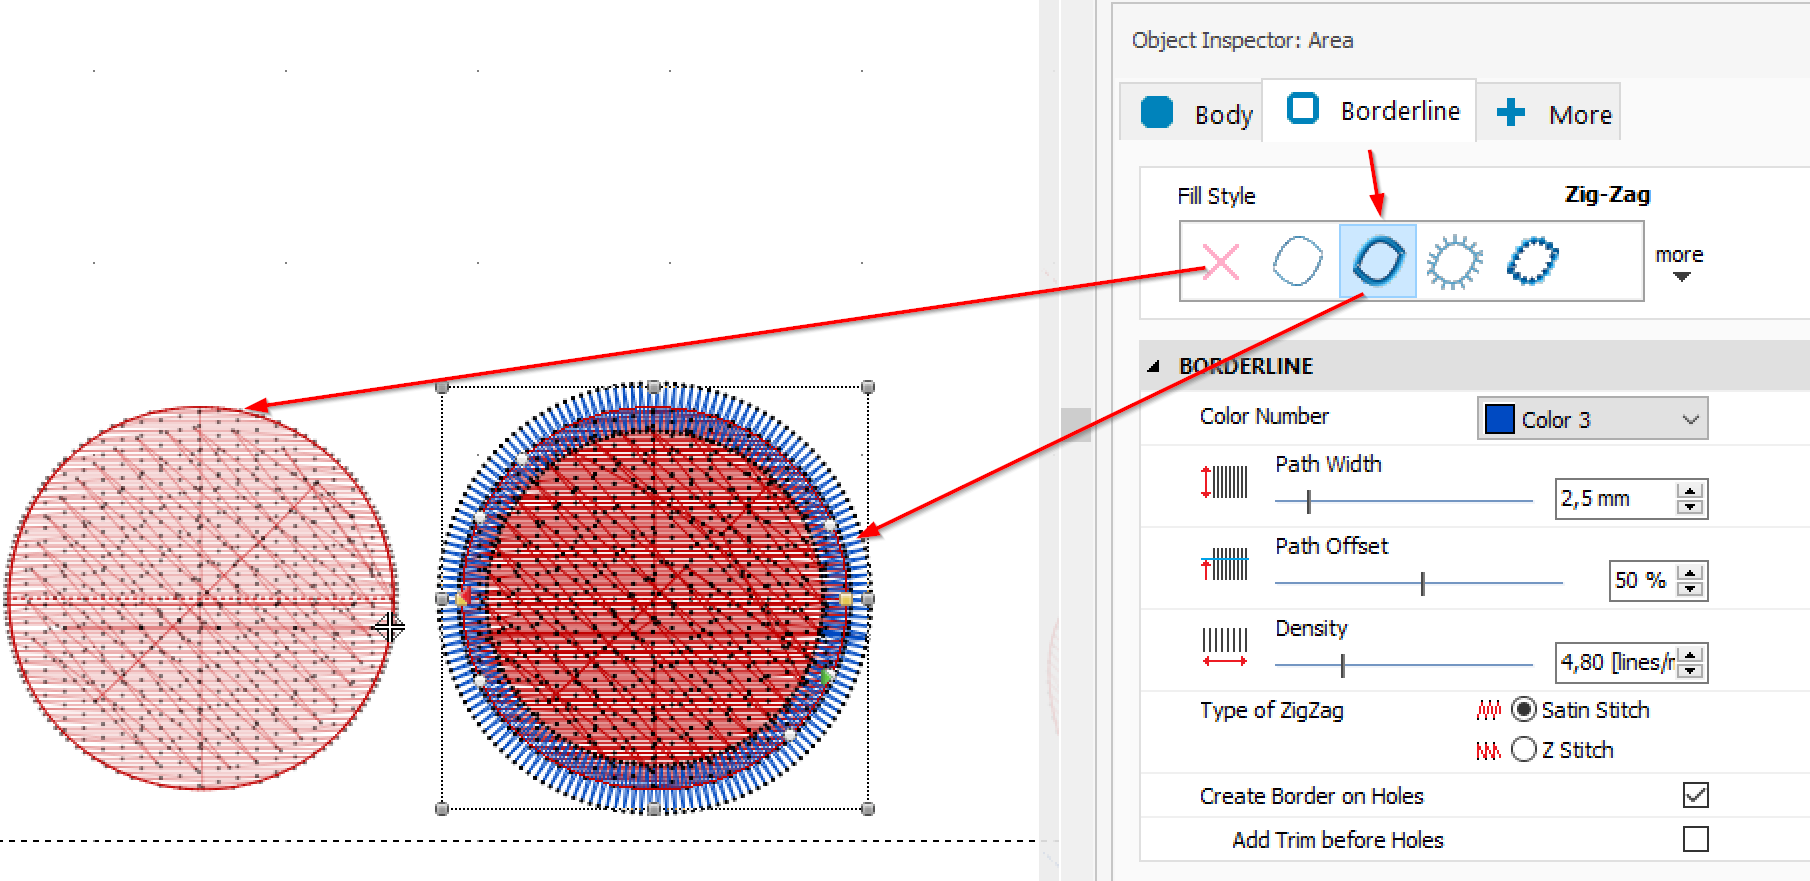Click the top-right selection handle
This screenshot has width=1810, height=881.
click(867, 387)
